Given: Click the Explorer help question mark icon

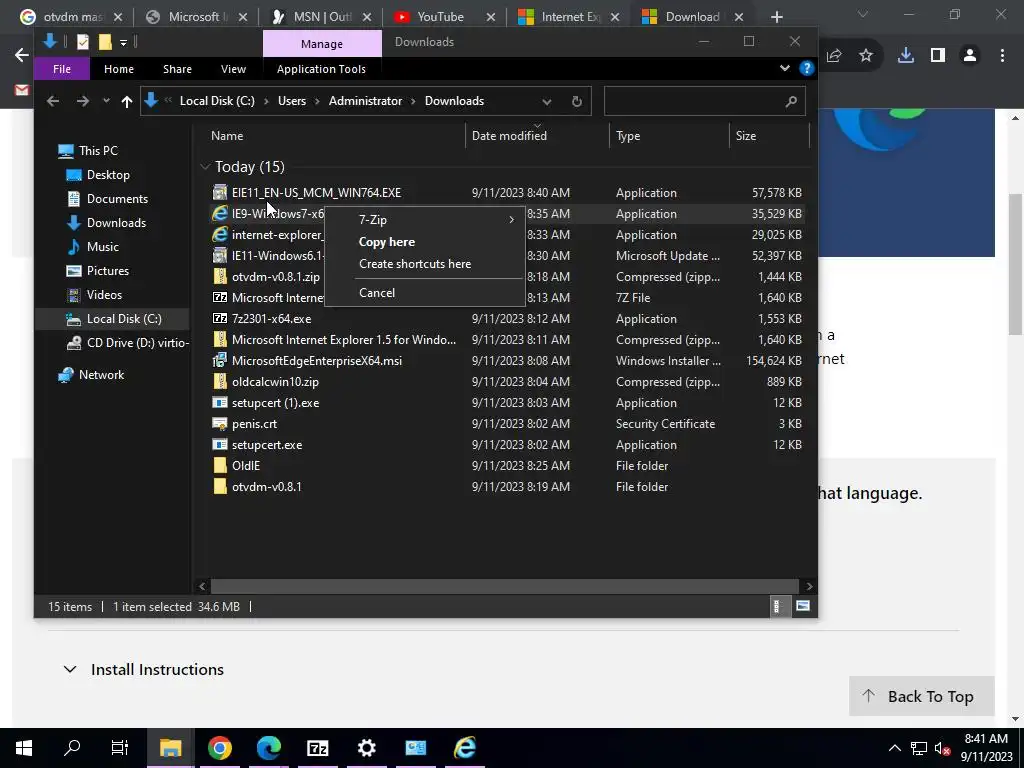Looking at the screenshot, I should [807, 68].
